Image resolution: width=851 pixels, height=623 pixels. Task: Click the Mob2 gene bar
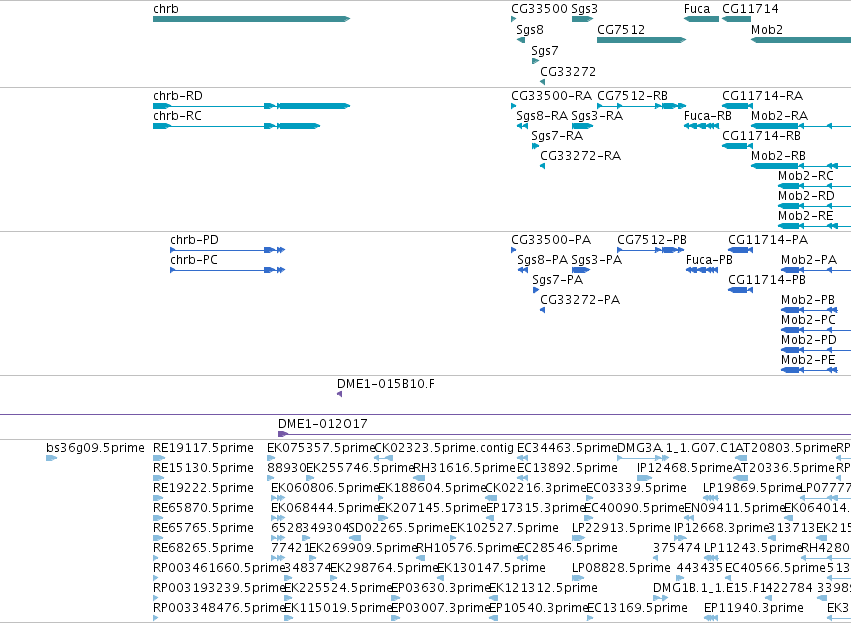click(x=801, y=40)
